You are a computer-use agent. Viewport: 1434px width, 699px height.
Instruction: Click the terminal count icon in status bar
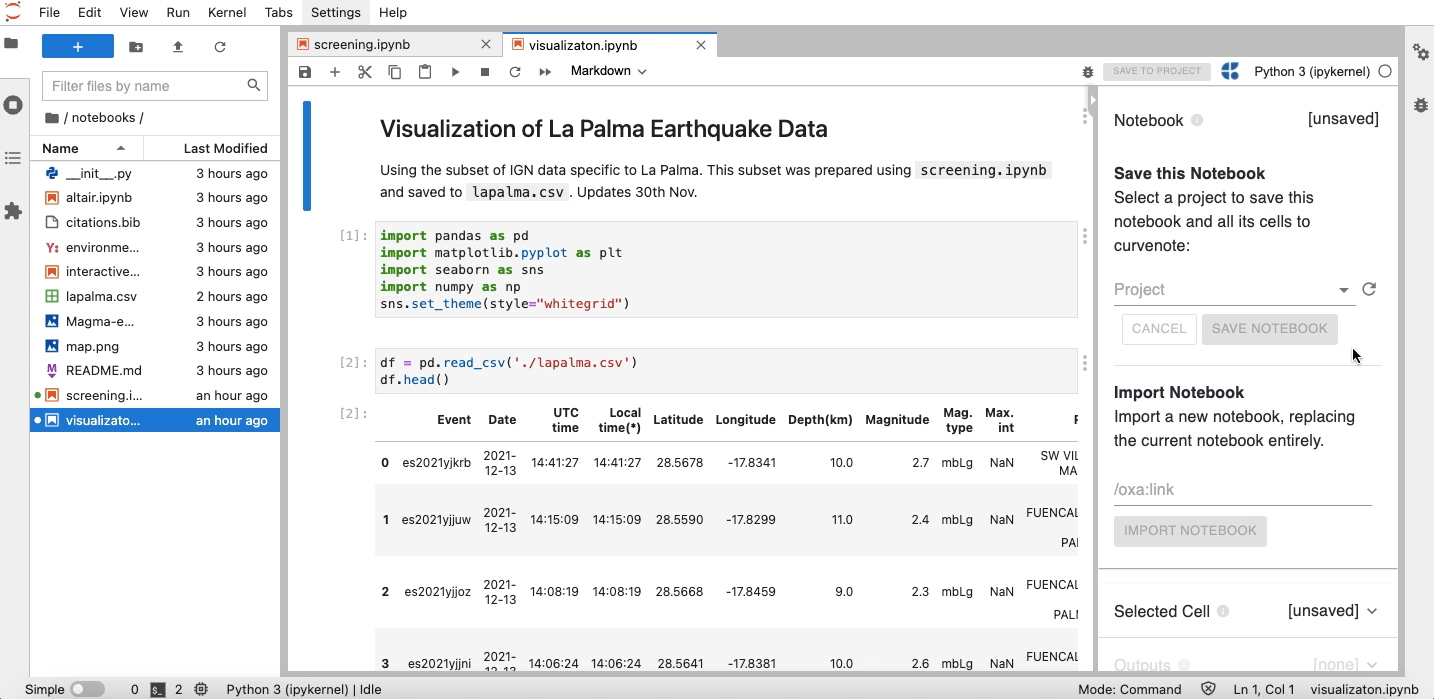point(158,689)
